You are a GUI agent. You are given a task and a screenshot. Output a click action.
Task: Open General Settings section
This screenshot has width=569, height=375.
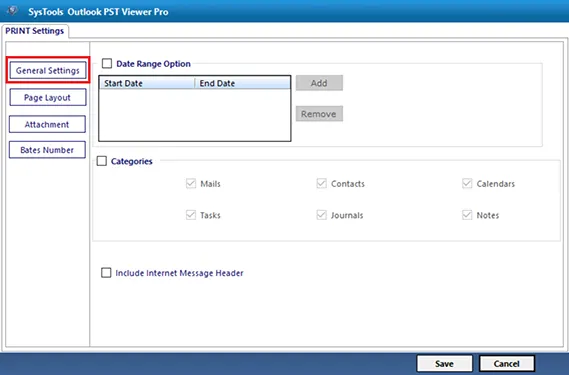[48, 70]
